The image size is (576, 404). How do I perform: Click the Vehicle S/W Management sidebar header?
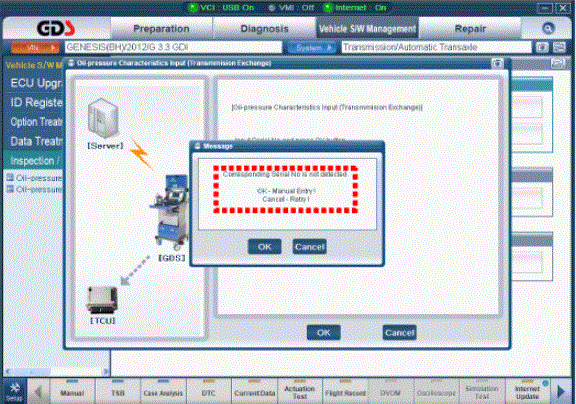point(34,65)
